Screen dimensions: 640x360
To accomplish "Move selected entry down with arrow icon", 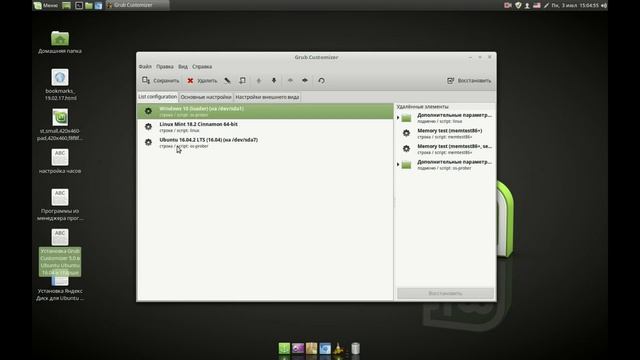I will (x=274, y=80).
